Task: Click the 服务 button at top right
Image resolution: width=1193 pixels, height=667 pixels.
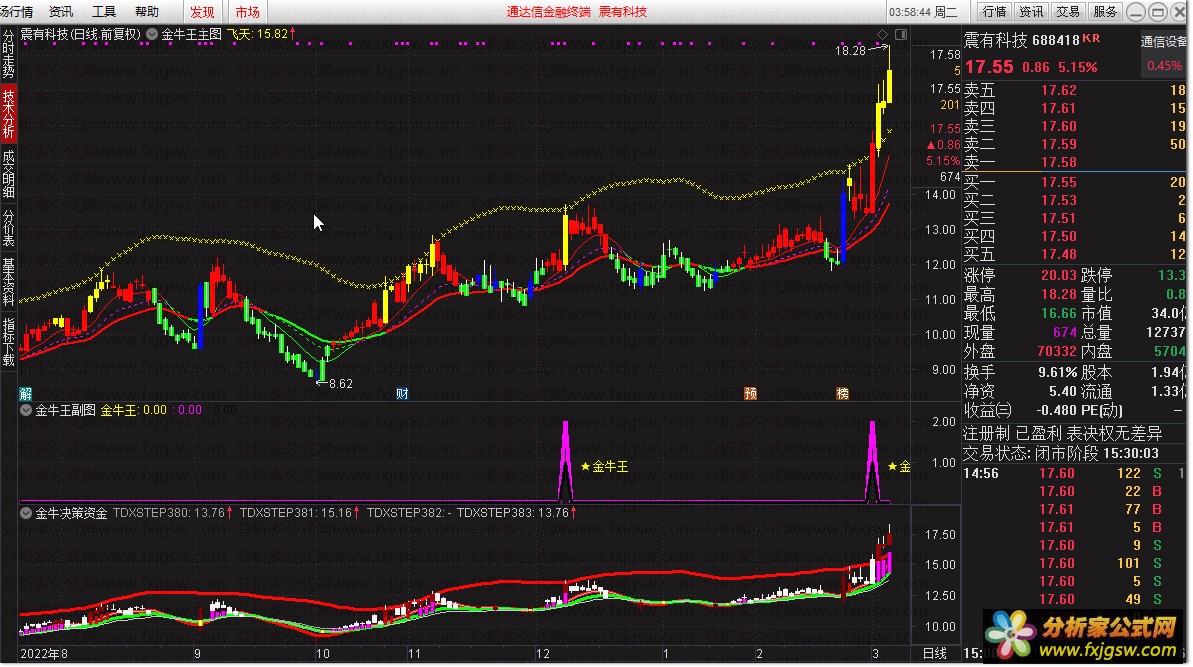Action: 1104,11
